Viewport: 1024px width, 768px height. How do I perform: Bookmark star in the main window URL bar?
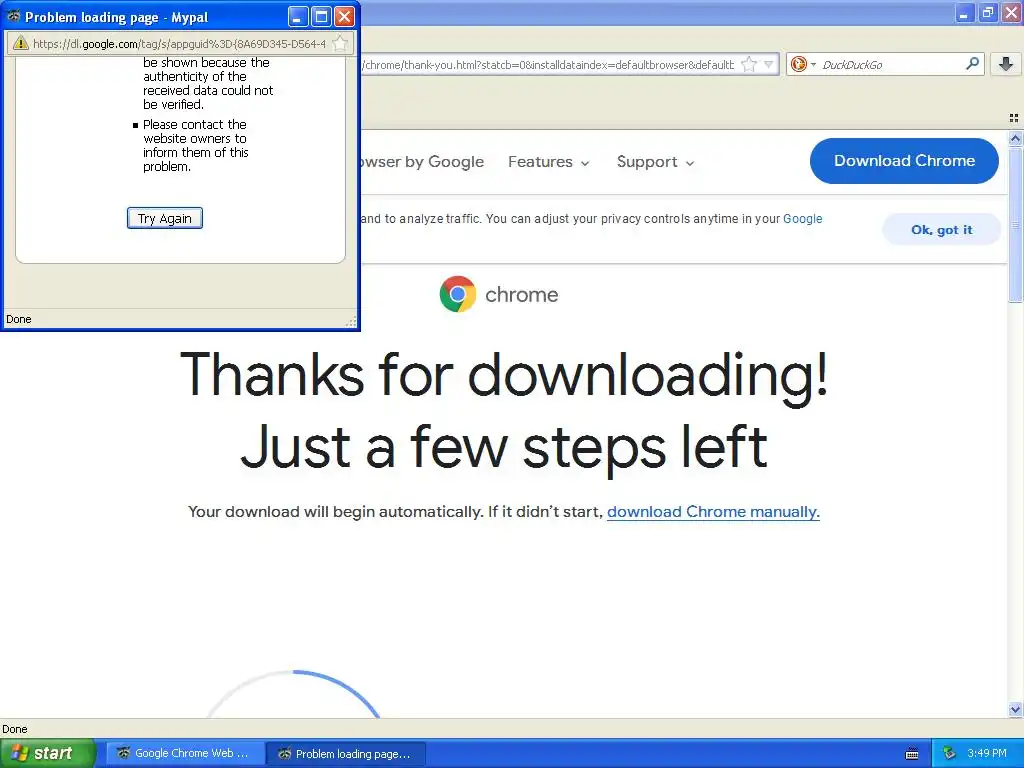[749, 64]
